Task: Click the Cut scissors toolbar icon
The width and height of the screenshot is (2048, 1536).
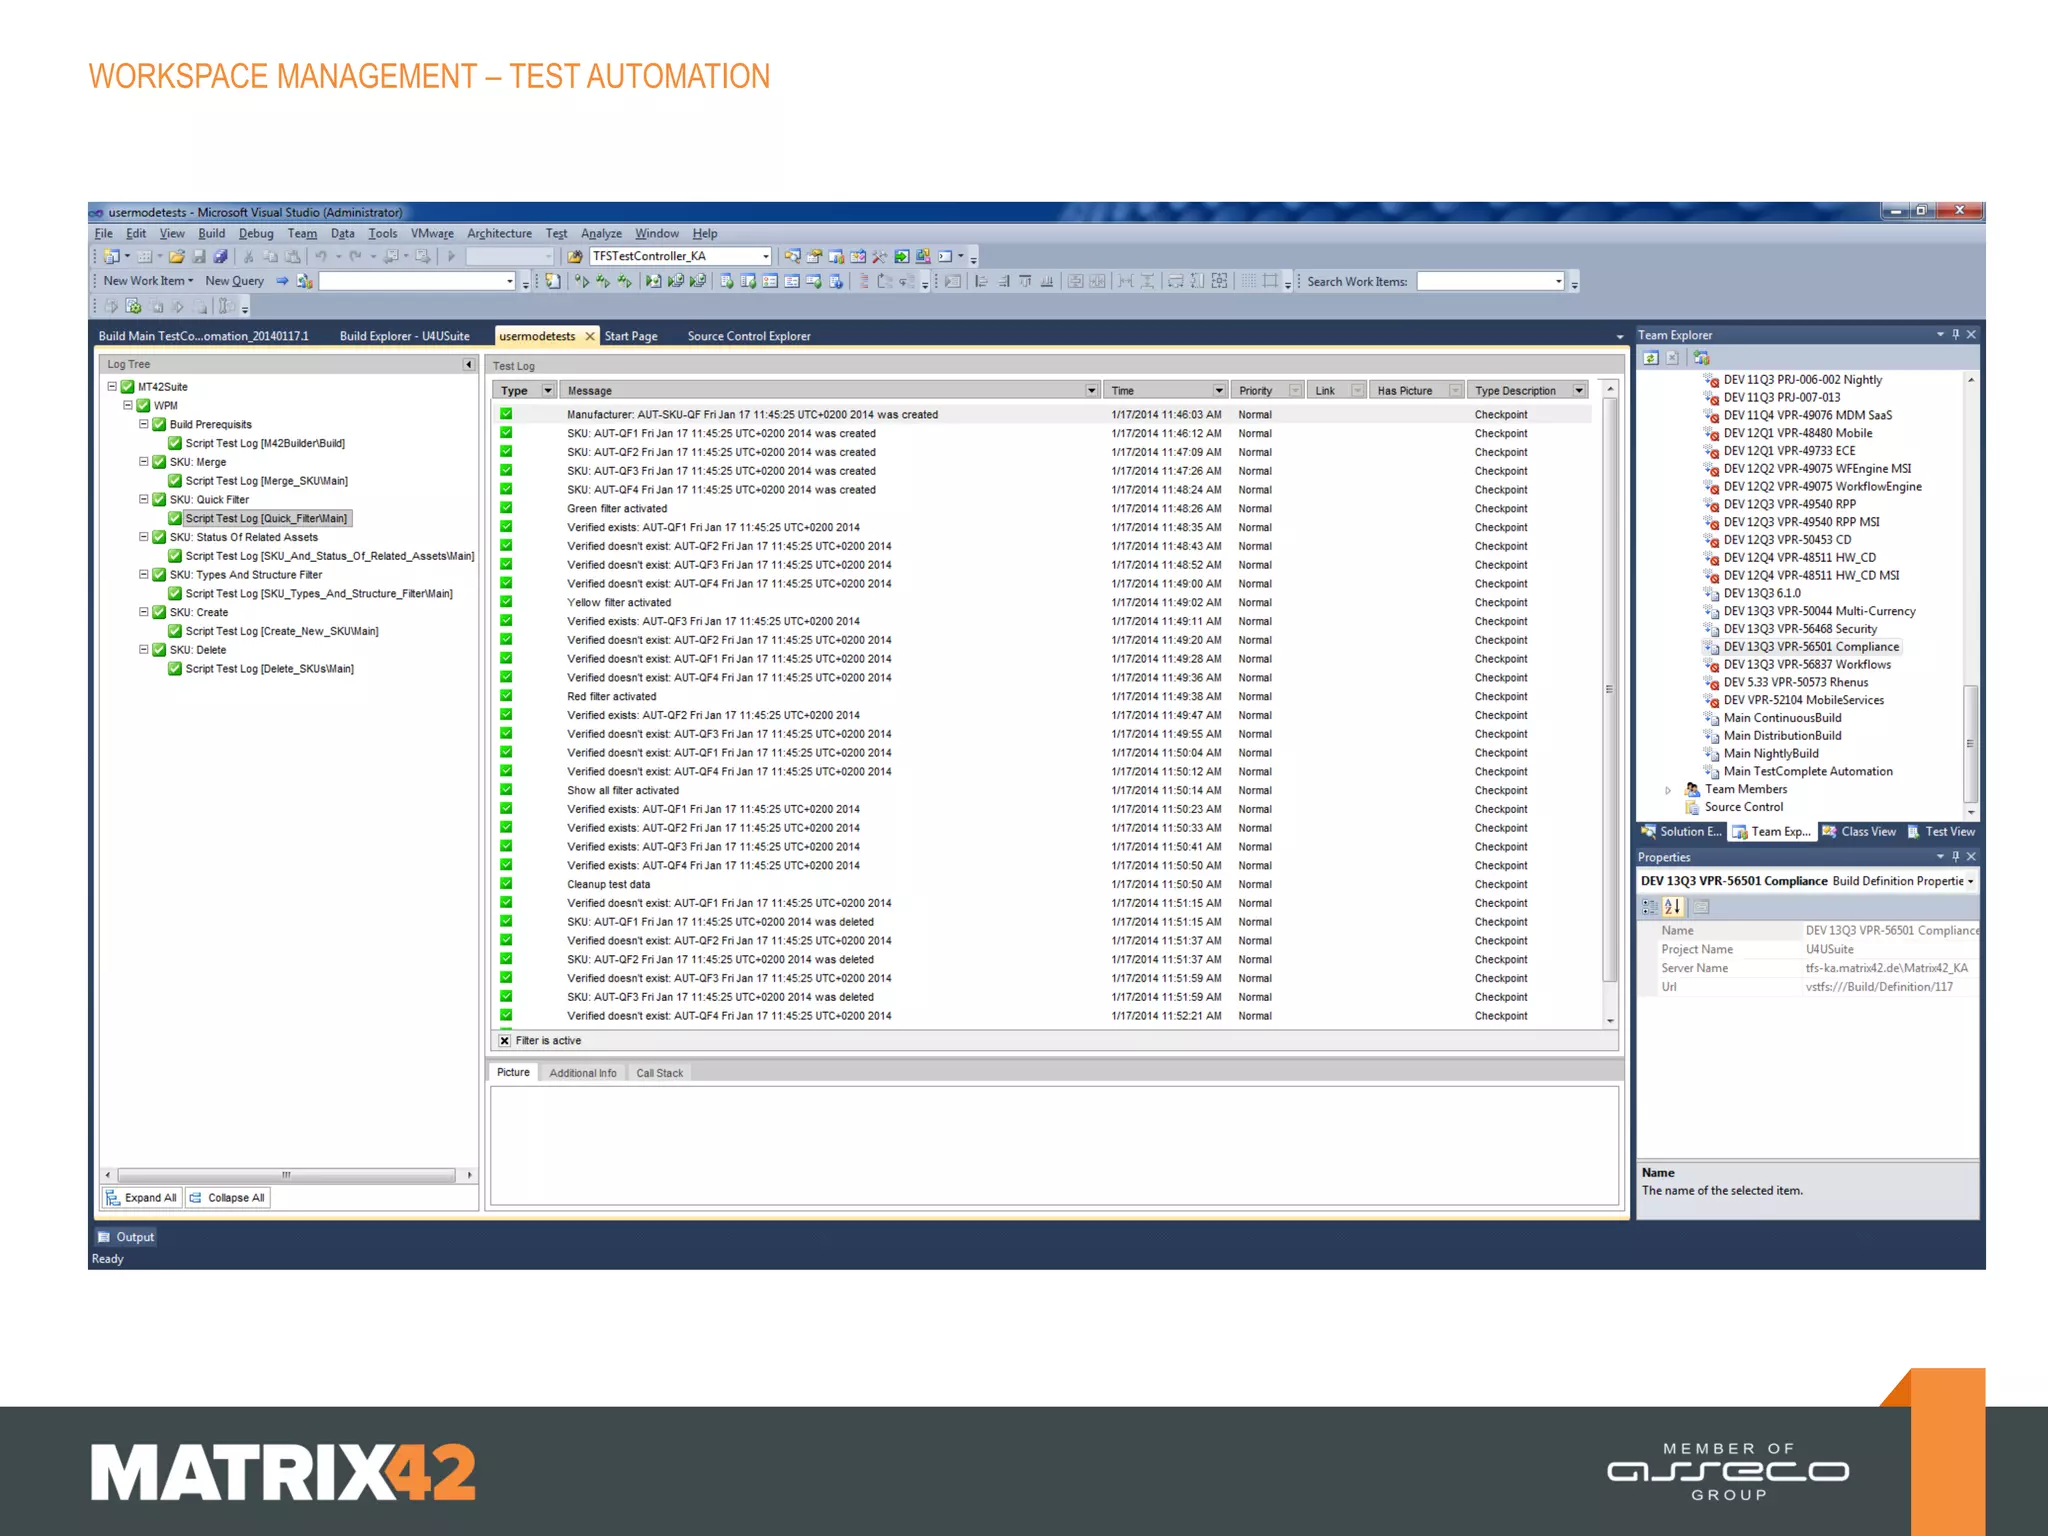Action: point(249,257)
